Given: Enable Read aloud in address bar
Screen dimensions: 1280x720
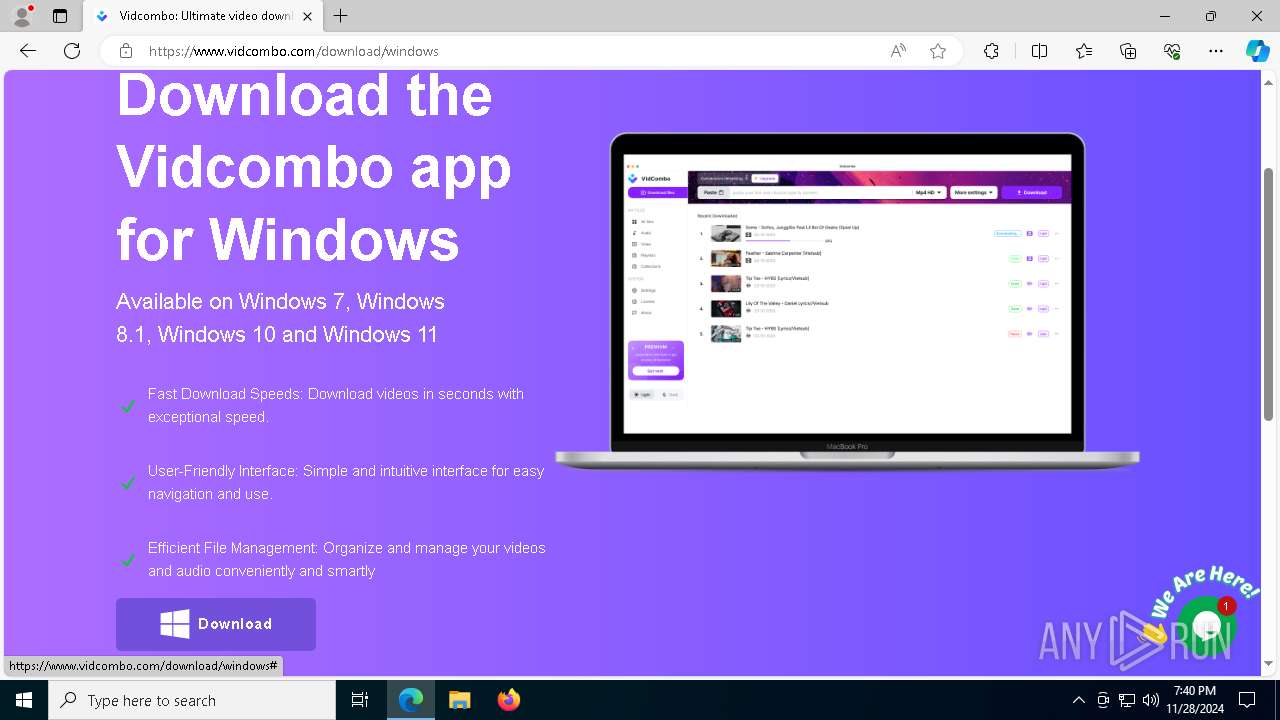Looking at the screenshot, I should [898, 51].
